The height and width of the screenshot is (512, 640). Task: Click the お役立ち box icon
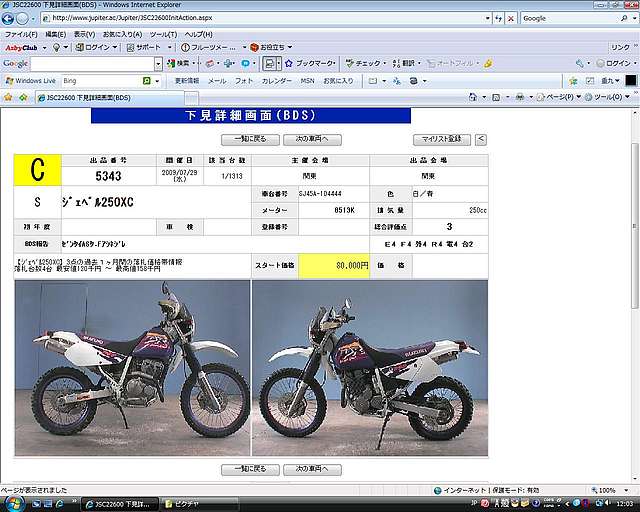coord(254,47)
